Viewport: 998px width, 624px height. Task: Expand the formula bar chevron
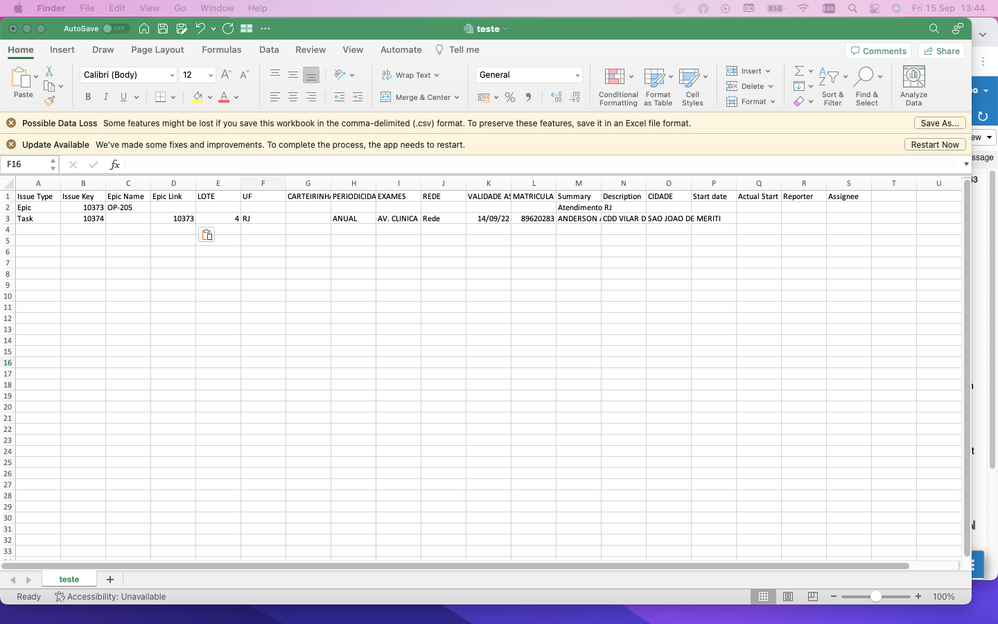[x=966, y=164]
